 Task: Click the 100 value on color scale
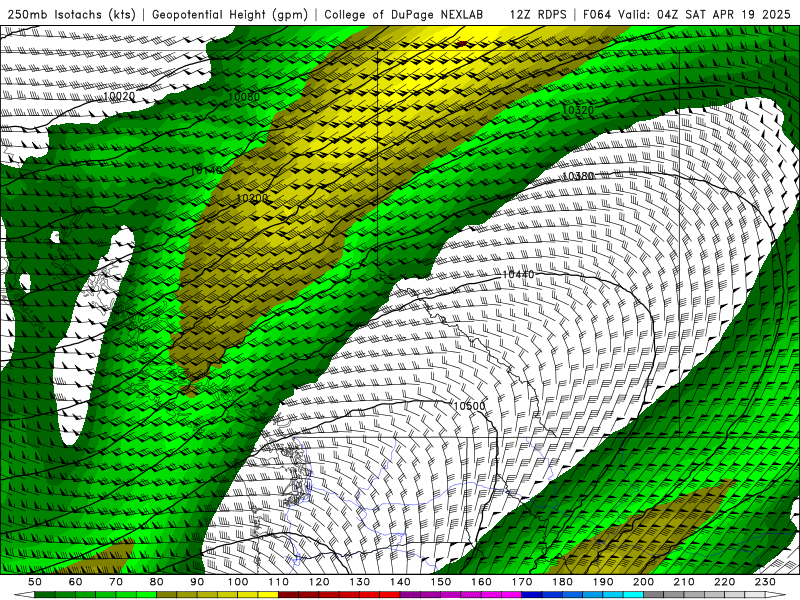click(238, 582)
